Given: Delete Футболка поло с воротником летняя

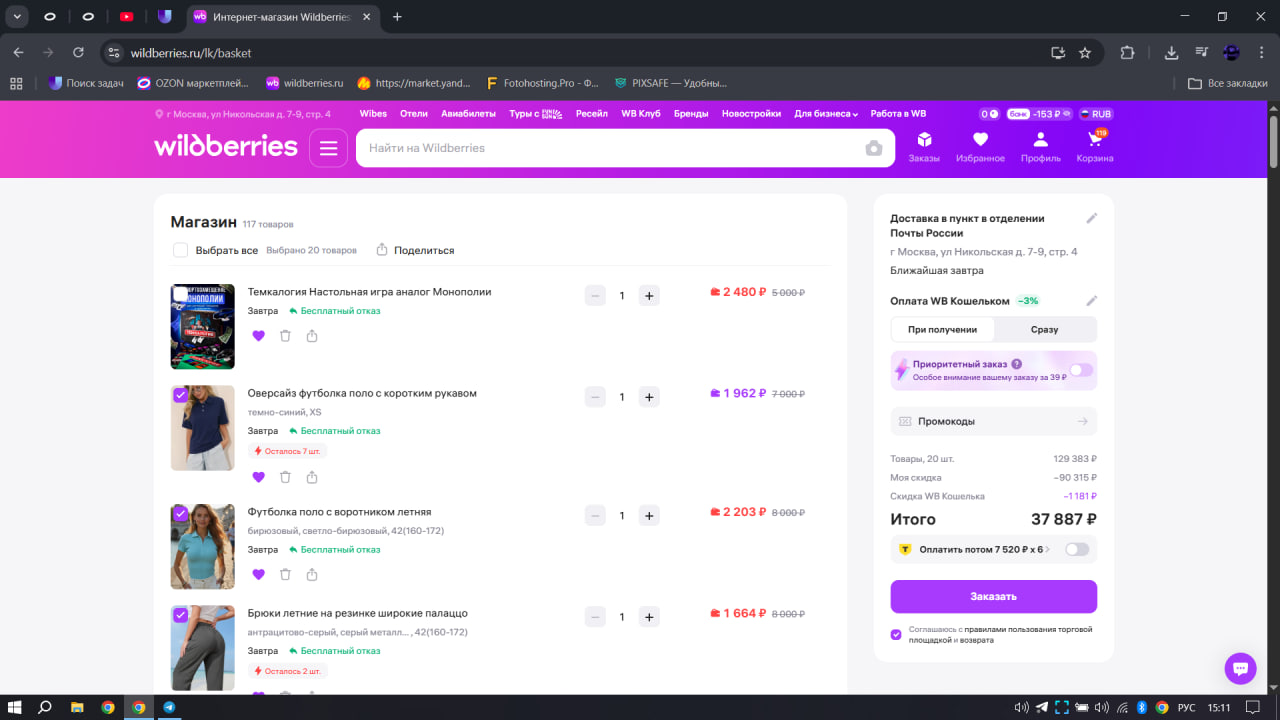Looking at the screenshot, I should [285, 575].
